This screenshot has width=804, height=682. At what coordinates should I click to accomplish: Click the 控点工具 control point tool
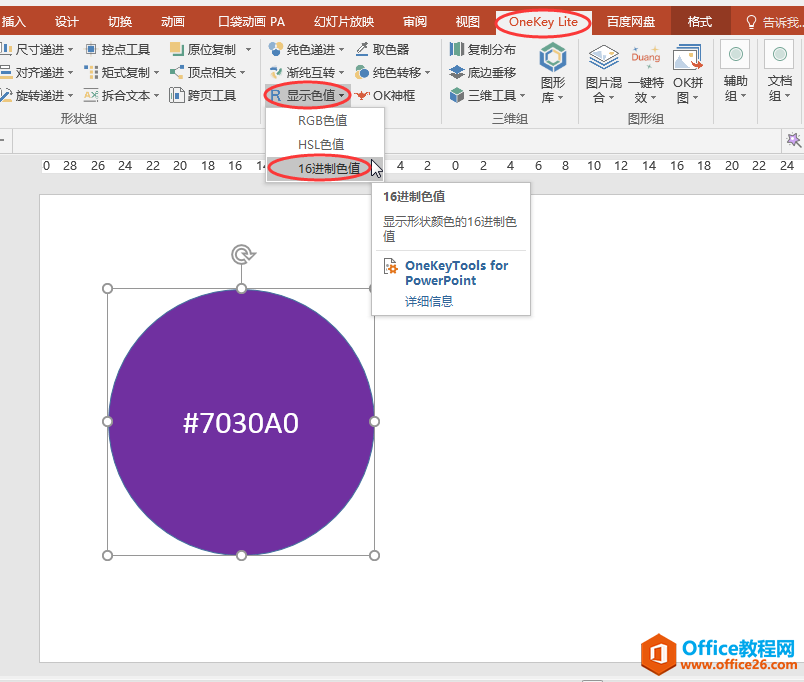[x=117, y=49]
